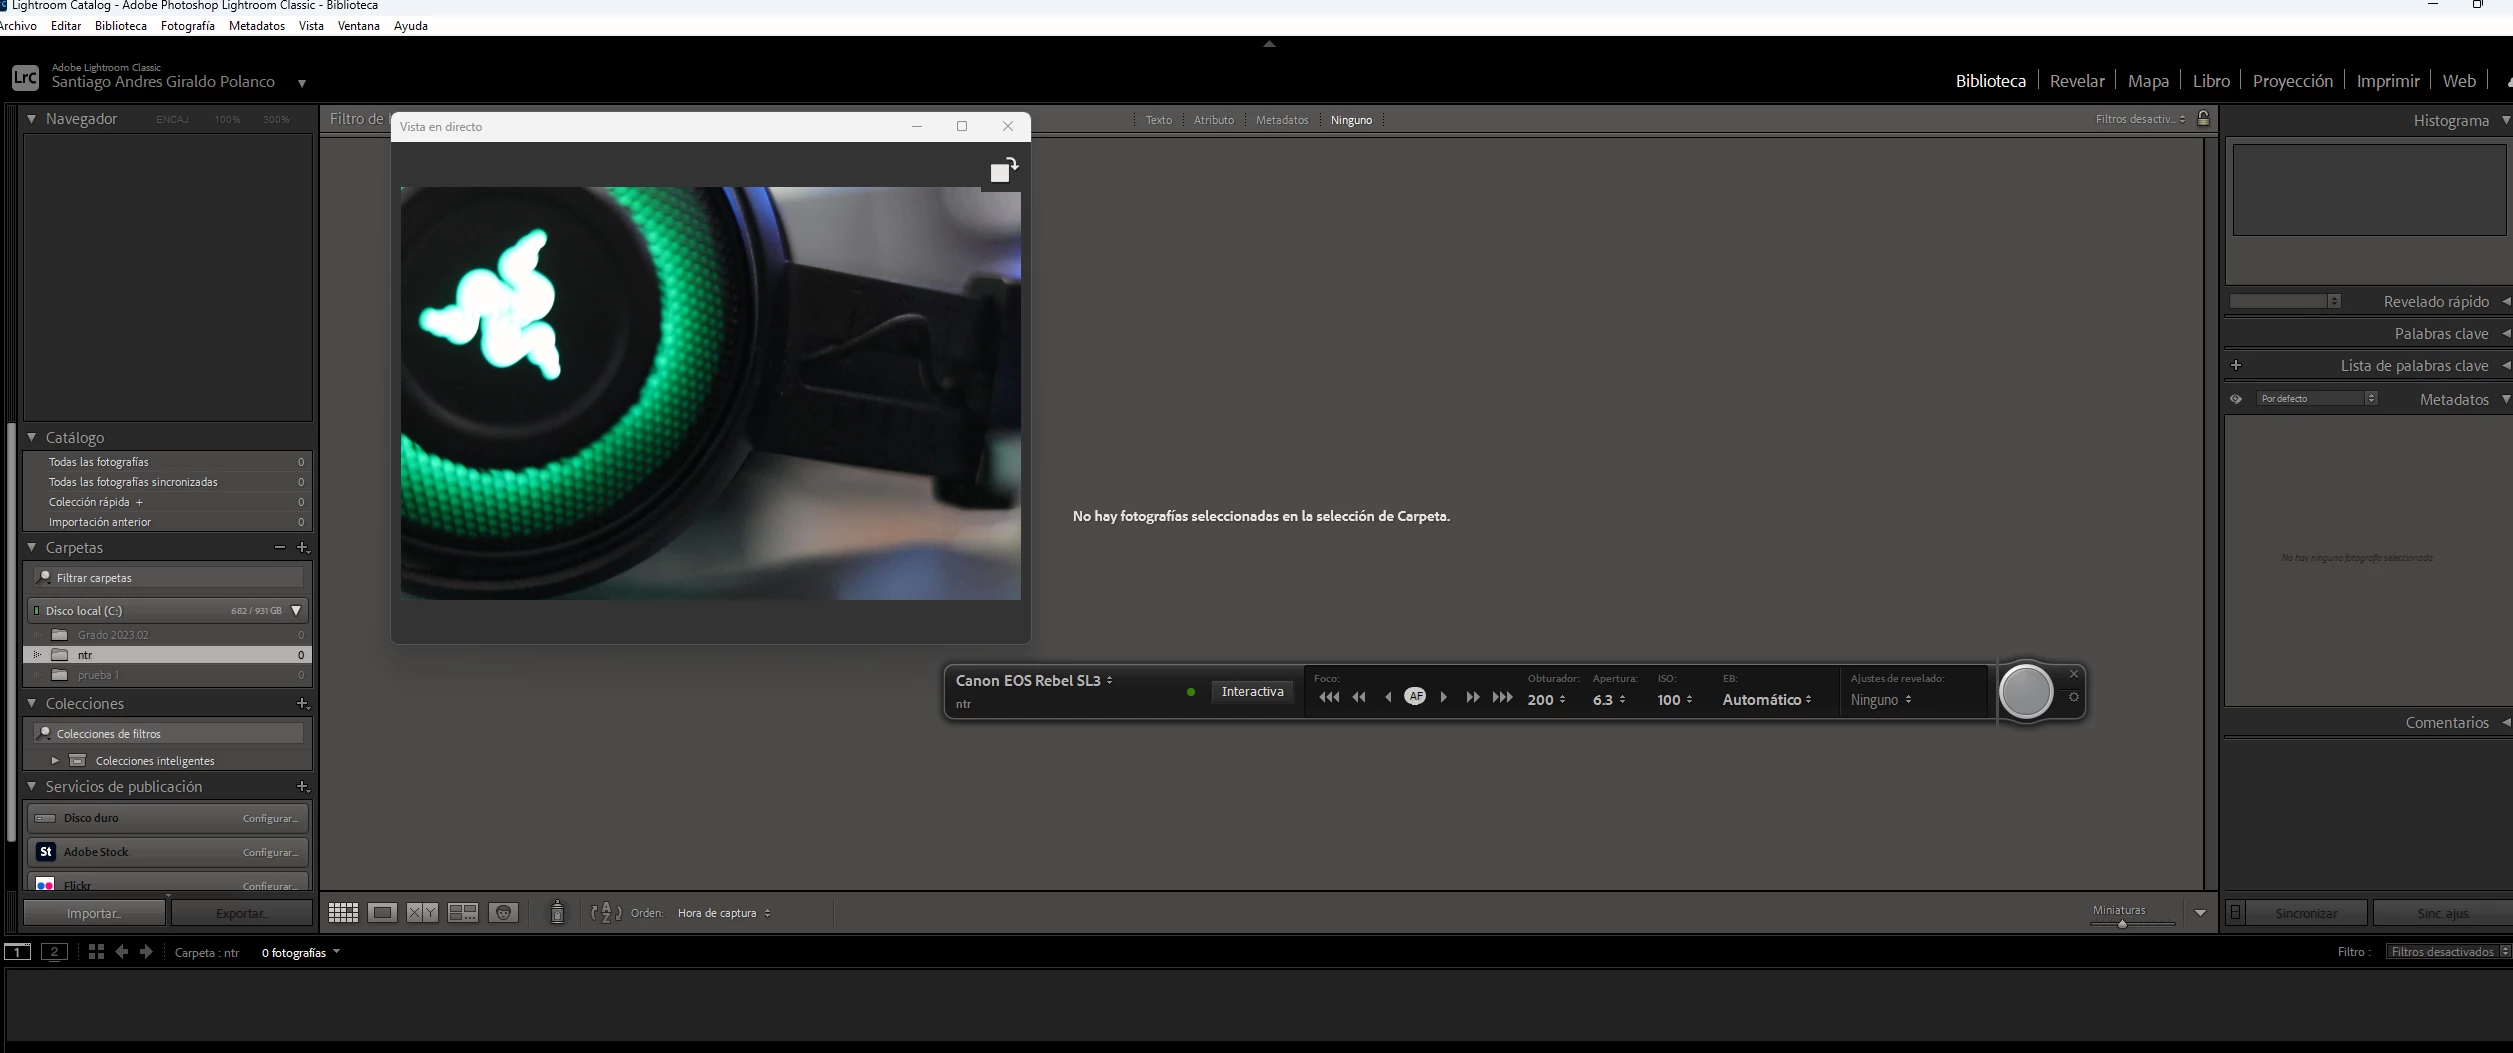Viewport: 2513px width, 1053px height.
Task: Rotate the live view image
Action: pyautogui.click(x=1003, y=170)
